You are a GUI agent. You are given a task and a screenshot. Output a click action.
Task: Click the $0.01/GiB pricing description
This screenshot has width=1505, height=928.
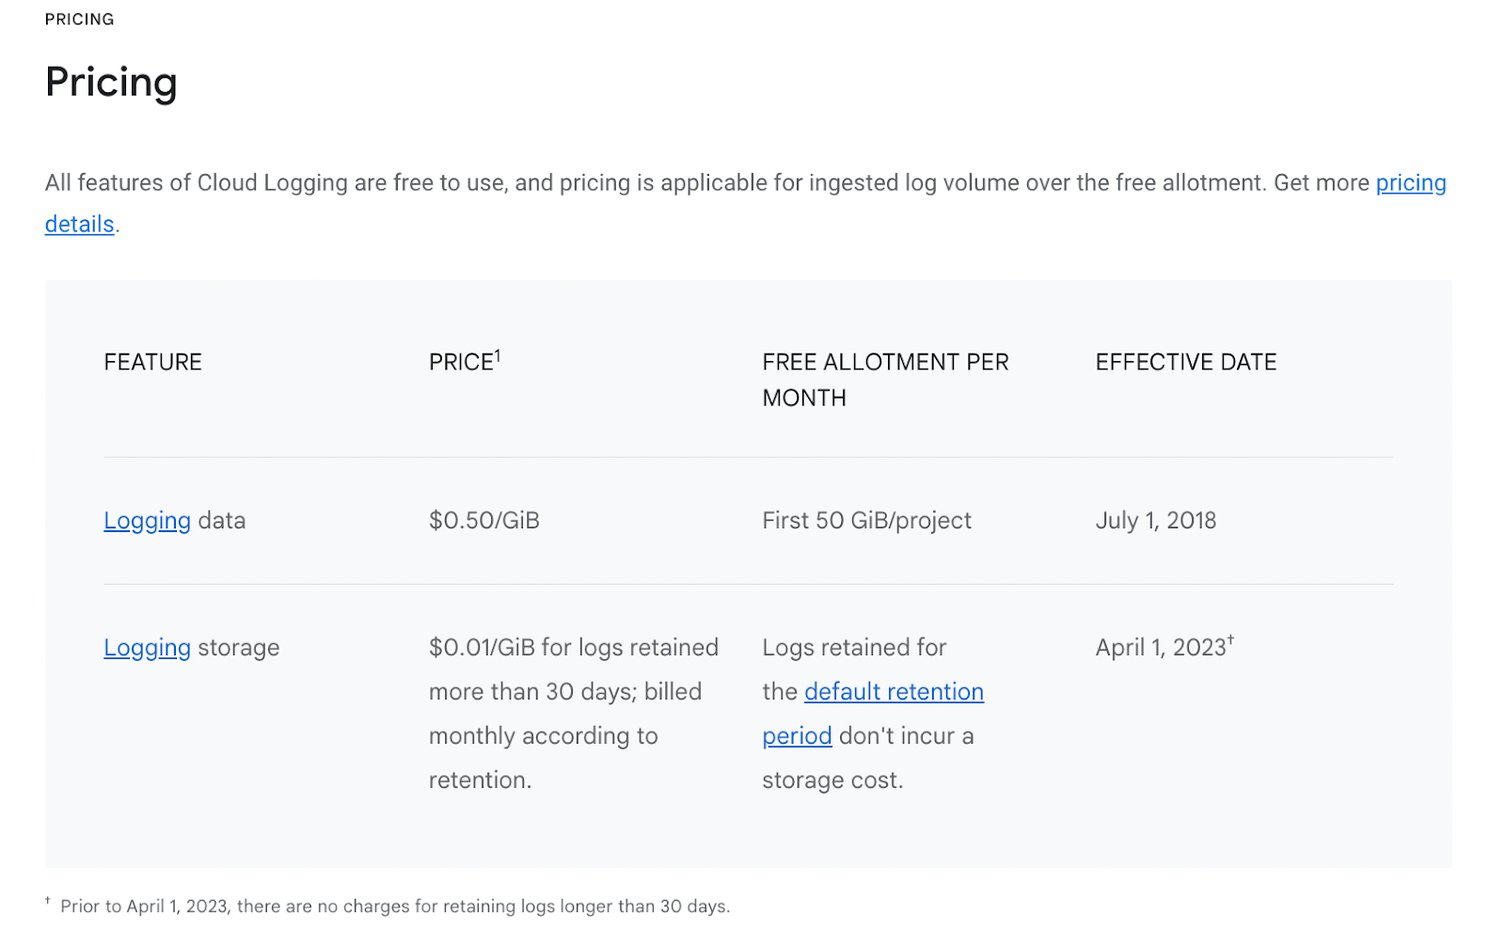click(x=573, y=713)
